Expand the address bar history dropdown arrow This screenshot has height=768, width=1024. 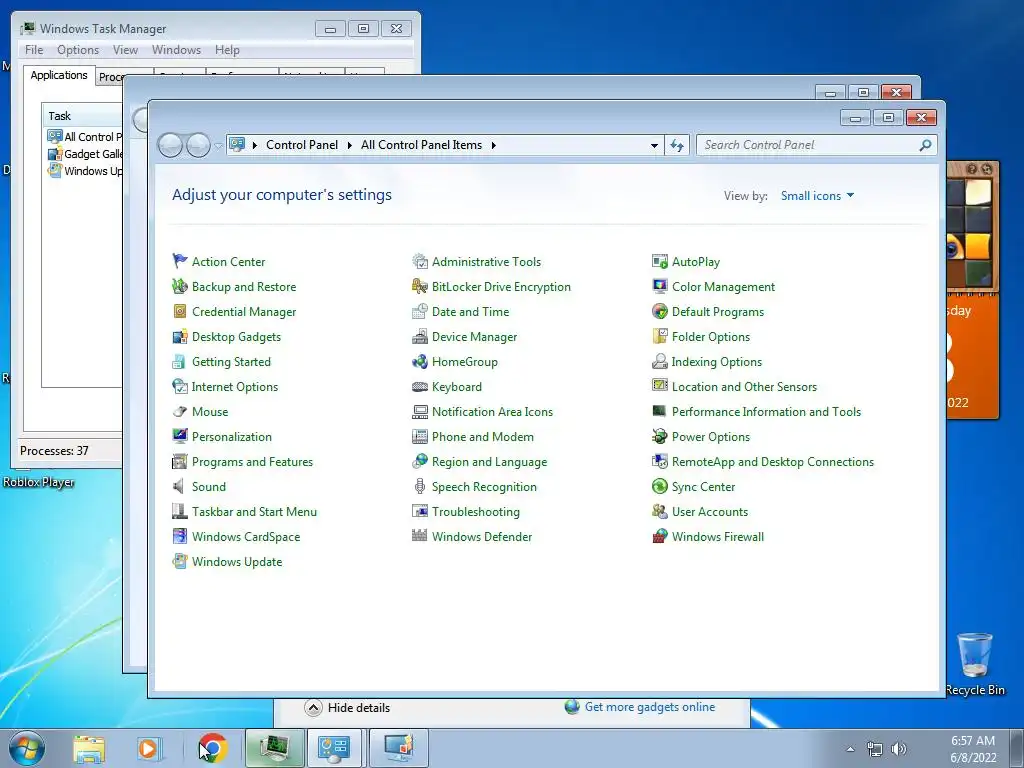[654, 145]
